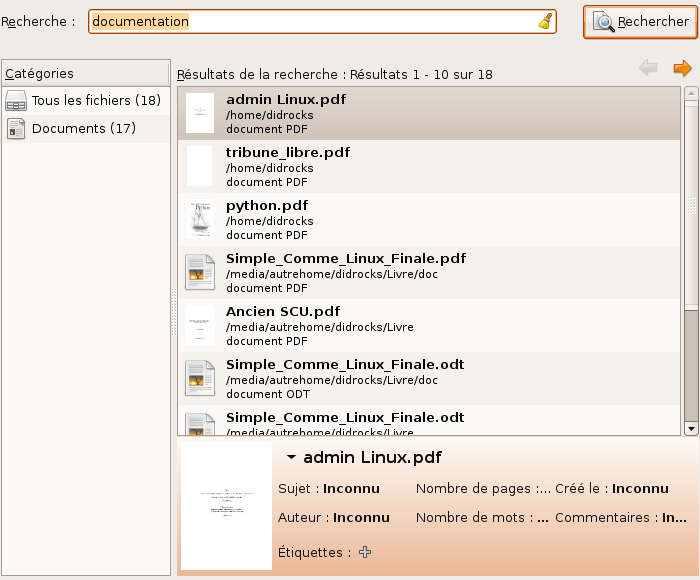
Task: Click admin Linux.pdf thumbnail in results list
Action: [x=200, y=113]
